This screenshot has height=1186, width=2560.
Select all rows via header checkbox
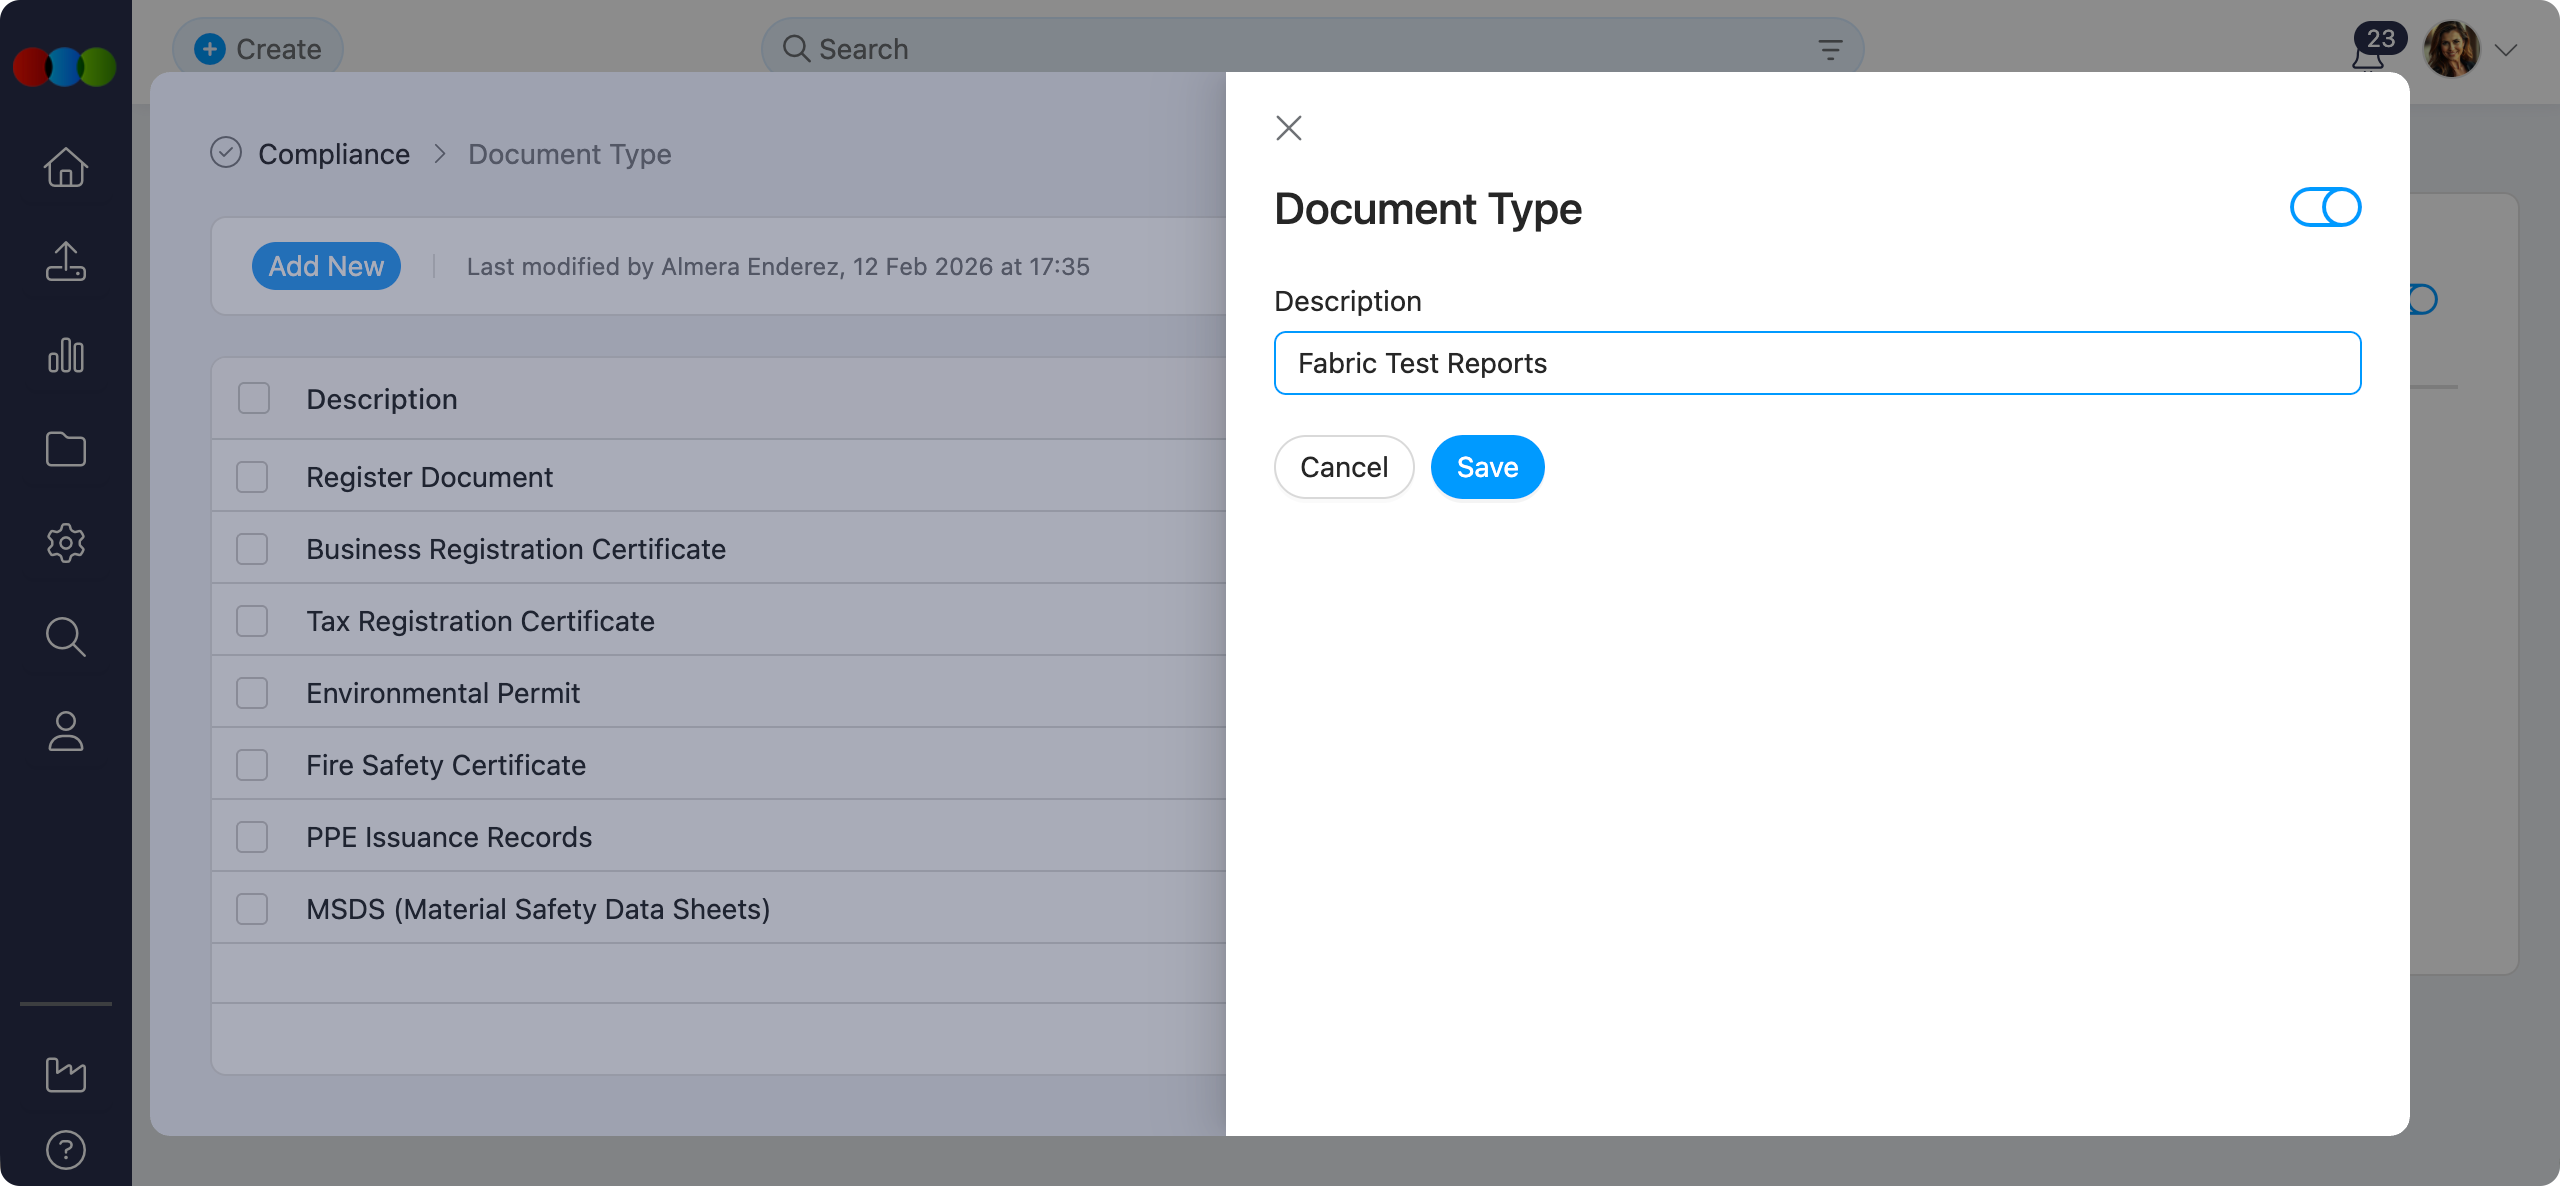coord(252,397)
